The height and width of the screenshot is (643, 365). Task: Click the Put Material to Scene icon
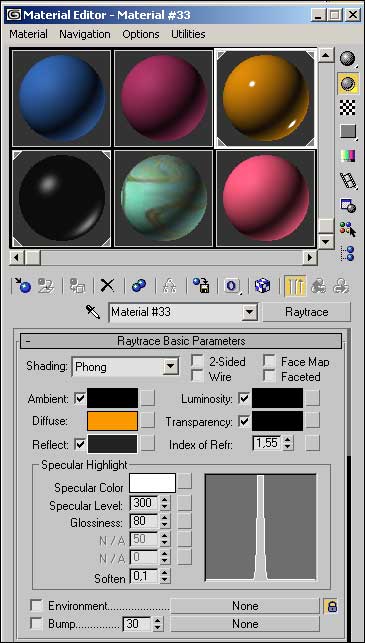[46, 286]
